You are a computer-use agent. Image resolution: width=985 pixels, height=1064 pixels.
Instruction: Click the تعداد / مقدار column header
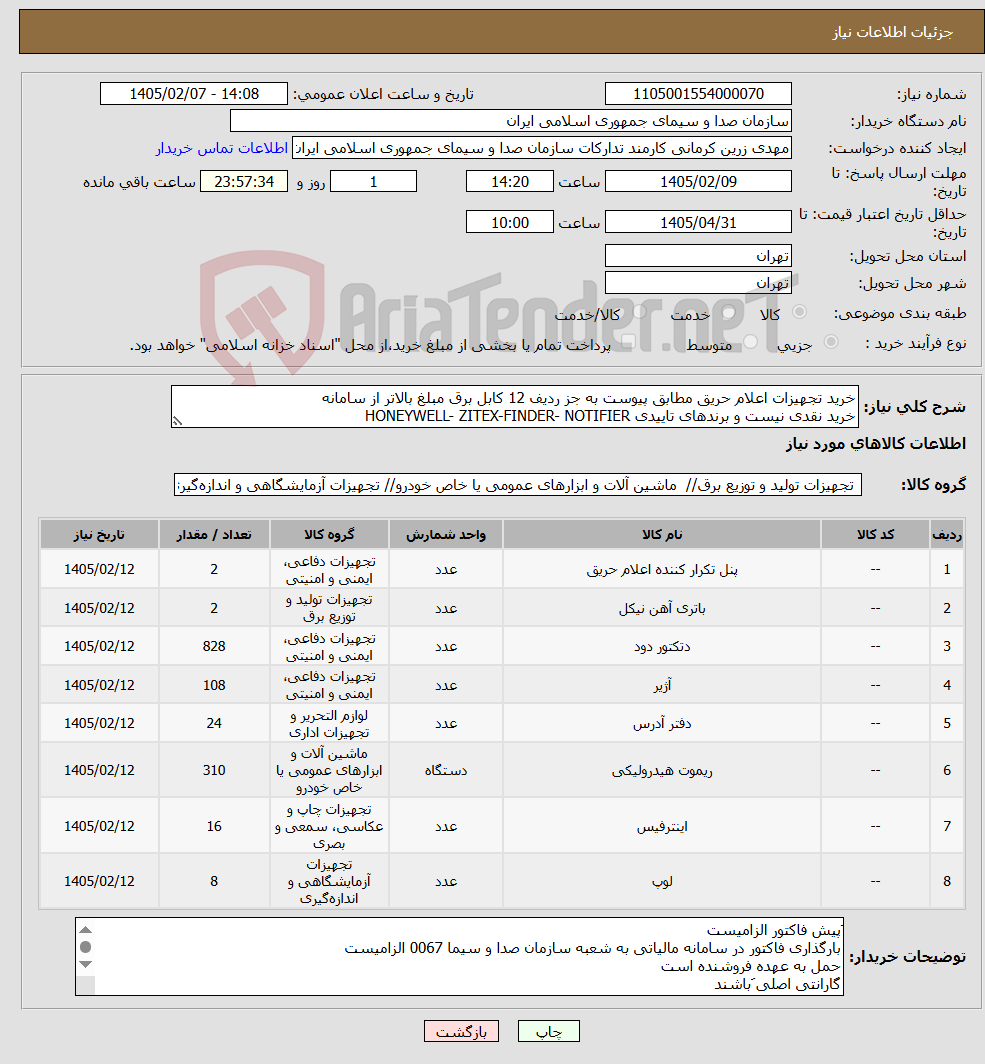tap(214, 535)
